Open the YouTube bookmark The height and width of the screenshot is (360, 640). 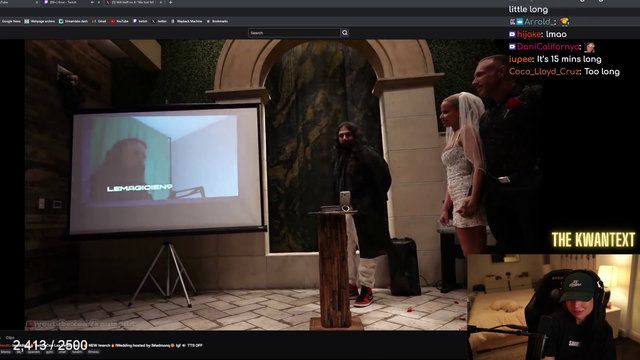pyautogui.click(x=119, y=21)
